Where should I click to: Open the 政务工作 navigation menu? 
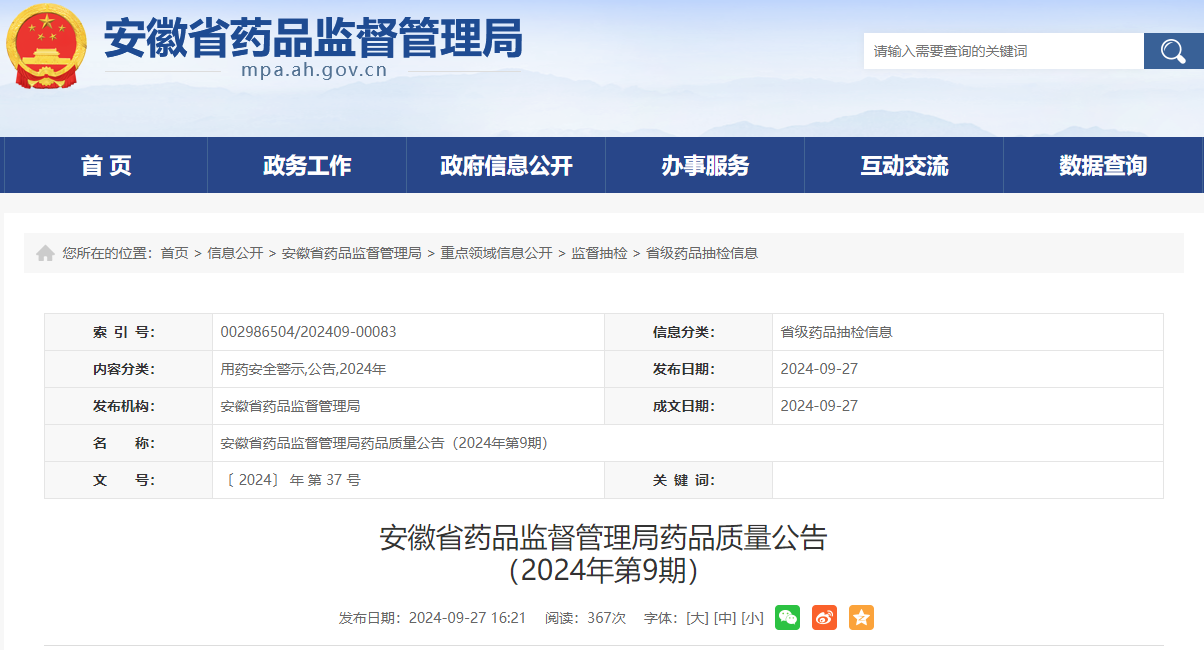coord(307,166)
